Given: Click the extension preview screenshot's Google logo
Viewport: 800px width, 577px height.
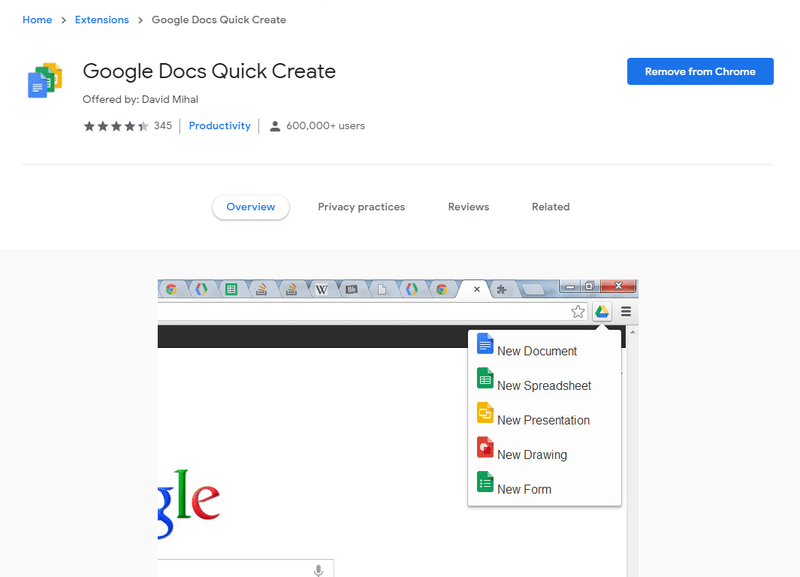Looking at the screenshot, I should point(189,503).
